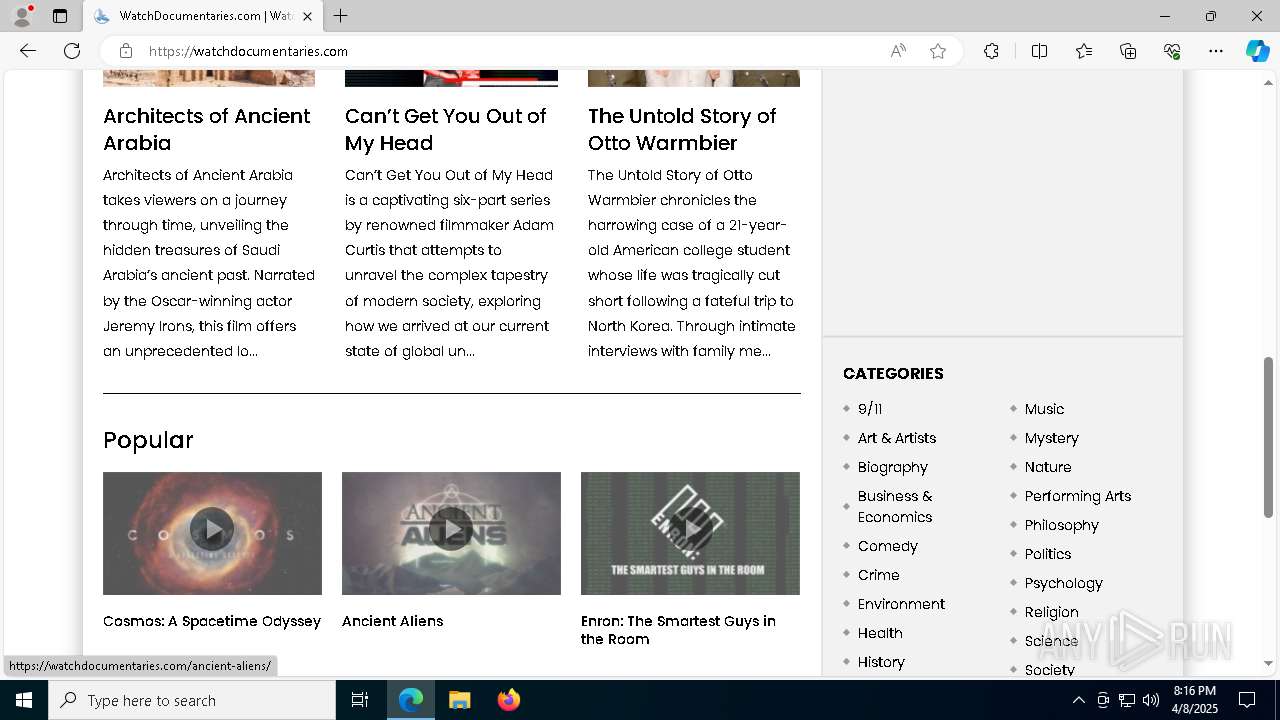Open Browser essentials
Viewport: 1280px width, 720px height.
(1172, 51)
